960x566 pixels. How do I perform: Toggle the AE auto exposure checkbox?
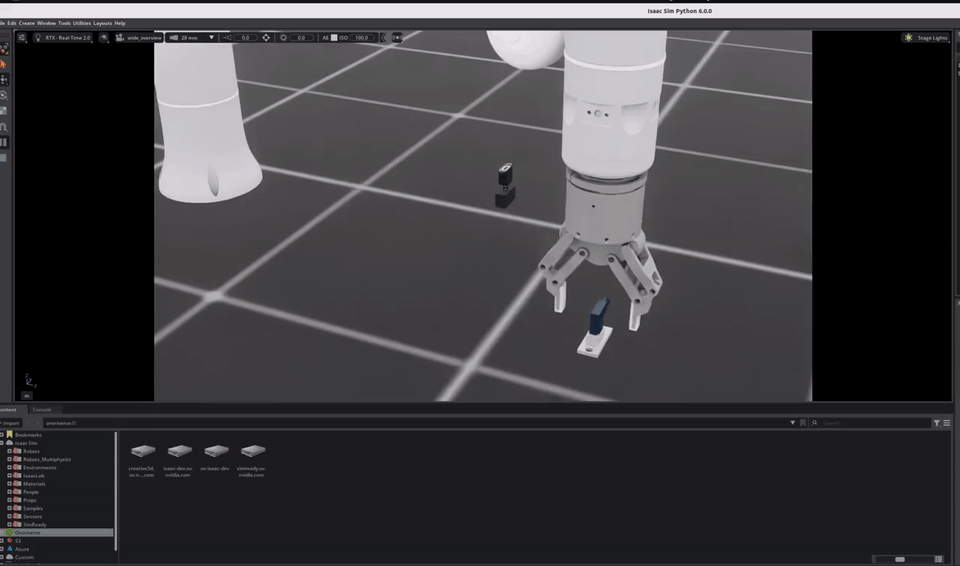[334, 37]
